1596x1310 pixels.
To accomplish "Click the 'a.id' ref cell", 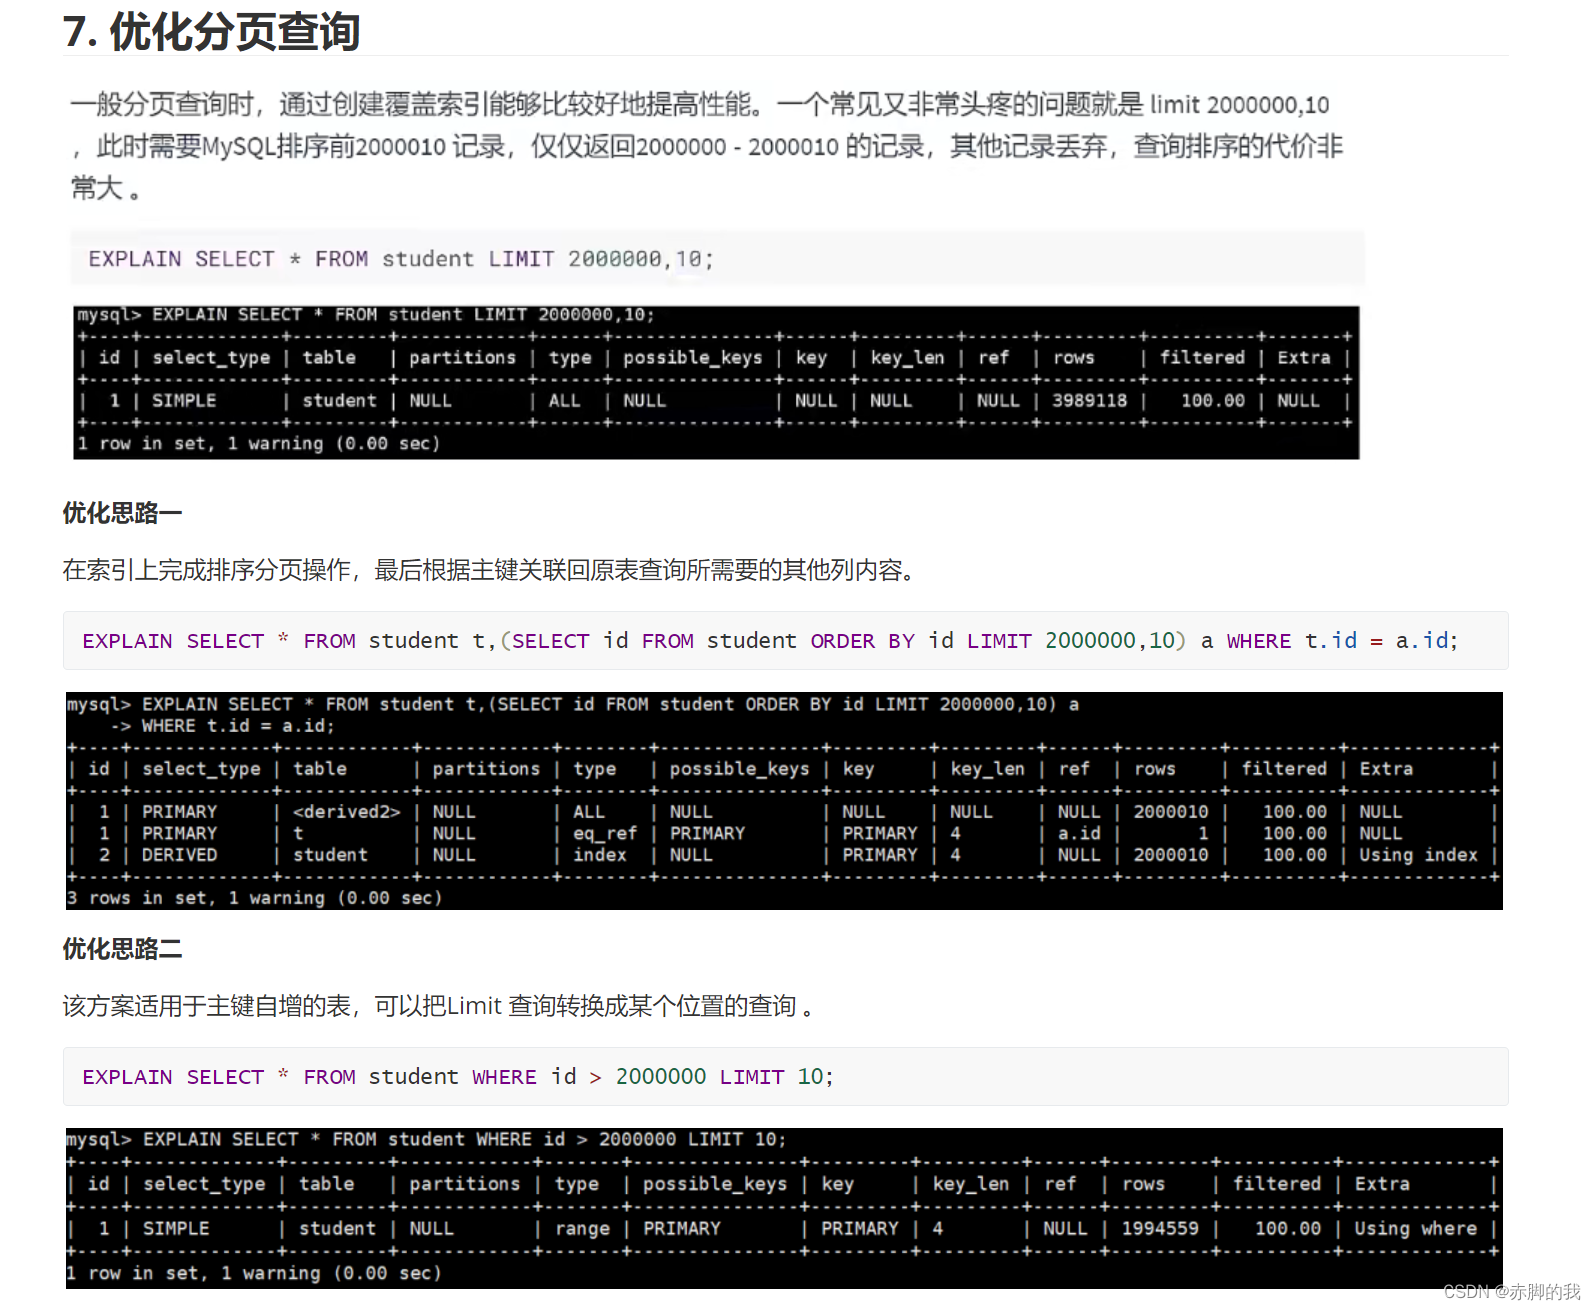I will pos(1079,833).
